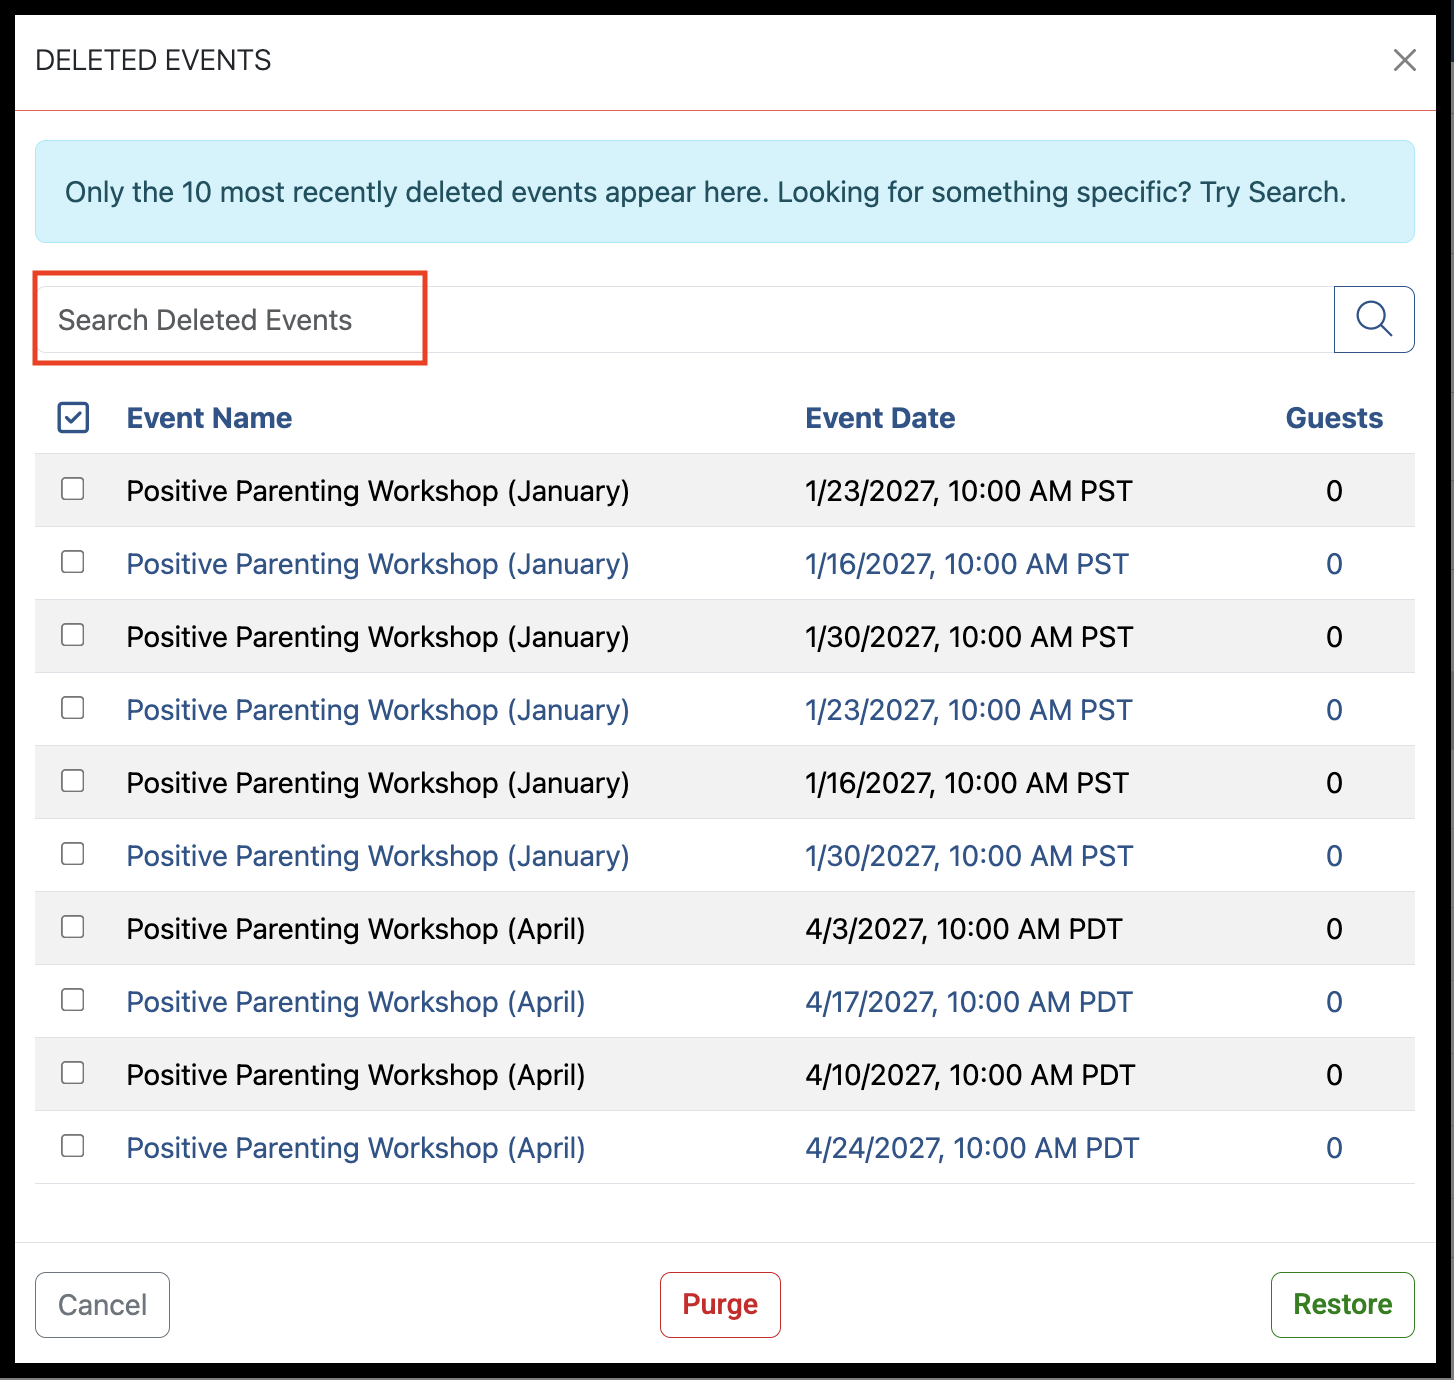1454x1380 pixels.
Task: Click the date "4/3/2027, 10:00 AM PDT"
Action: pos(964,929)
